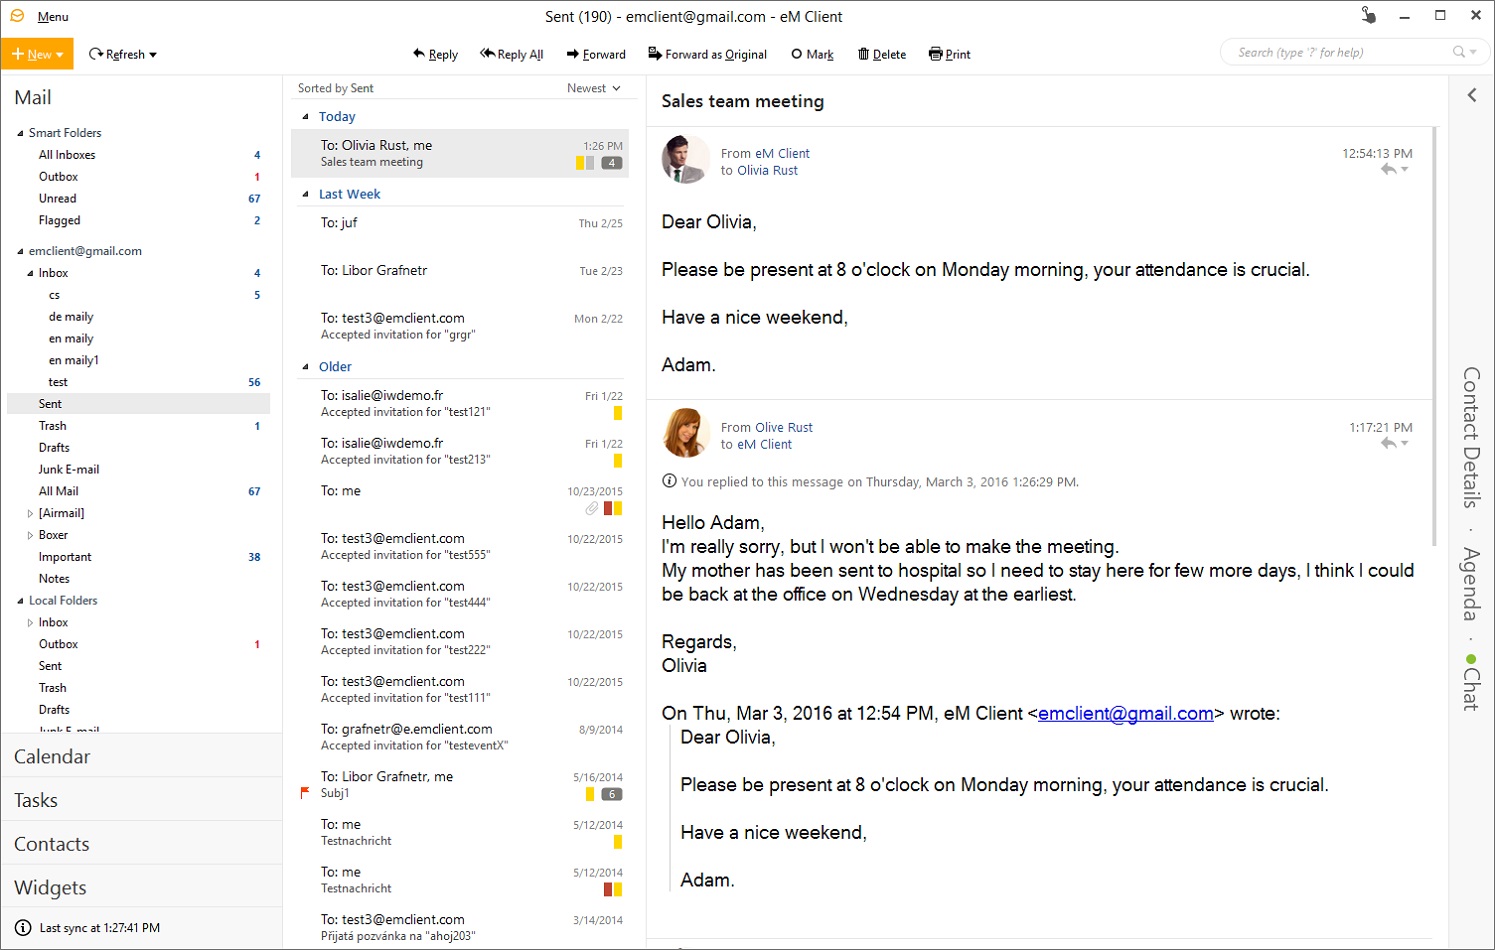Click Mark in the toolbar
The image size is (1495, 950).
tap(812, 54)
